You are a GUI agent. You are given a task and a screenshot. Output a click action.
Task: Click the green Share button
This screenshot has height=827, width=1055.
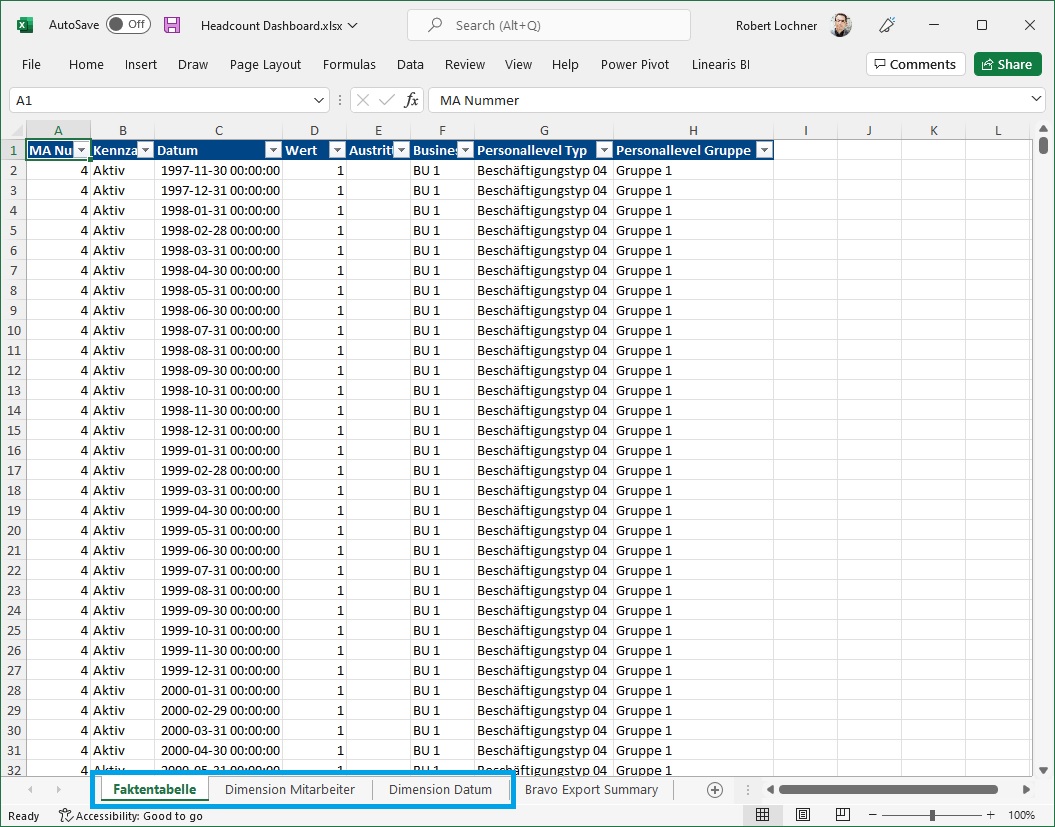tap(1007, 63)
